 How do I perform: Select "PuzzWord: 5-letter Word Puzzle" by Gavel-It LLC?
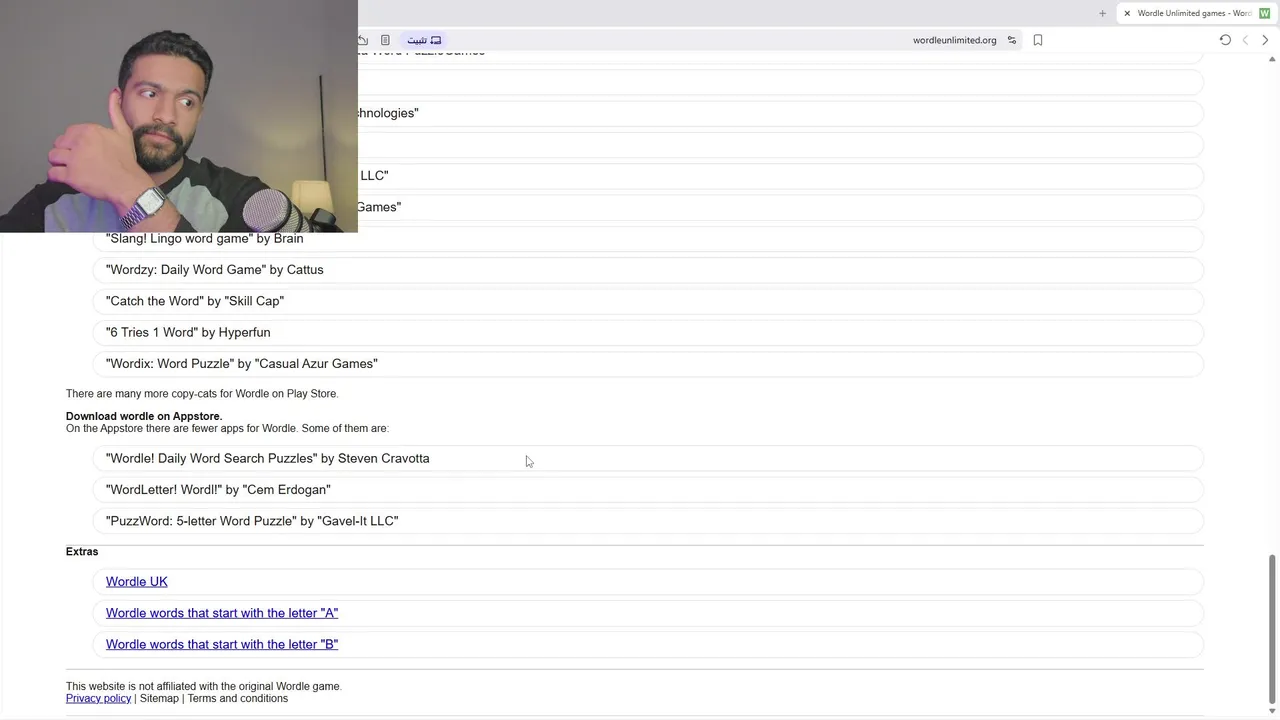[x=649, y=521]
